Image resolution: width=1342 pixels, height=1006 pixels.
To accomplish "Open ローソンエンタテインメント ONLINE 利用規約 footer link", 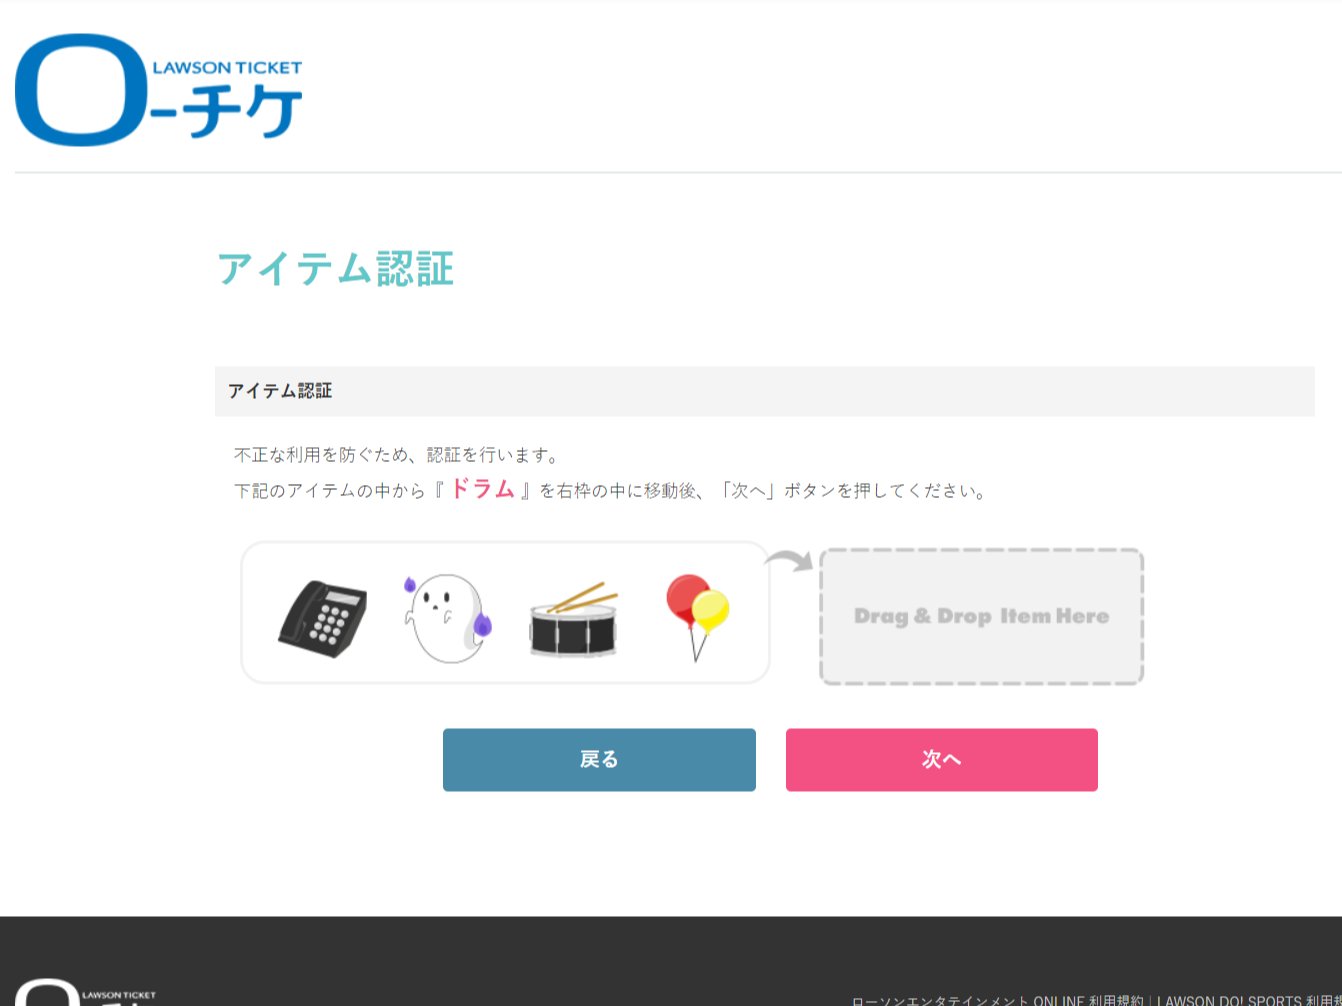I will coord(998,1000).
